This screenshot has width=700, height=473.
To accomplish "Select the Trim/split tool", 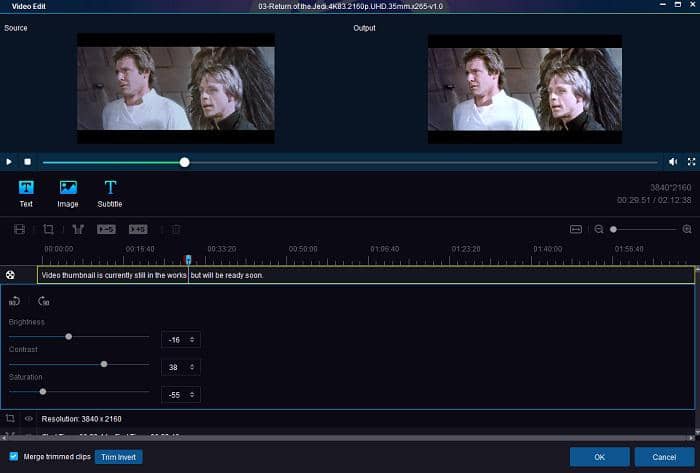I will (78, 229).
